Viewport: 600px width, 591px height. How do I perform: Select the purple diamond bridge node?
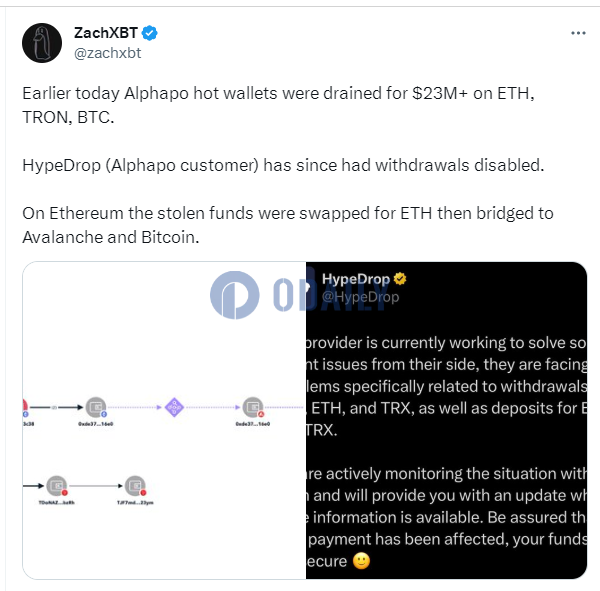coord(174,407)
